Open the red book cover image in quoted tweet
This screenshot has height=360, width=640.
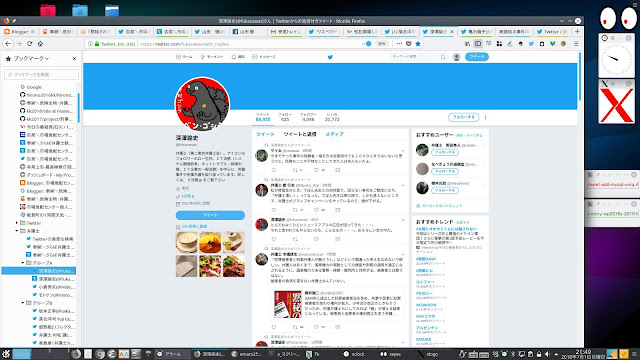(287, 304)
